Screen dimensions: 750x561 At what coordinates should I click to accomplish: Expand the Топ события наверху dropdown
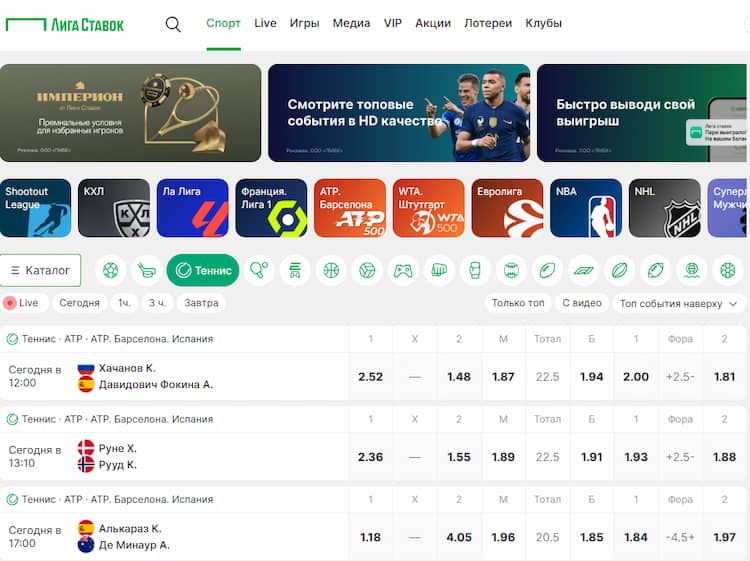(x=679, y=303)
